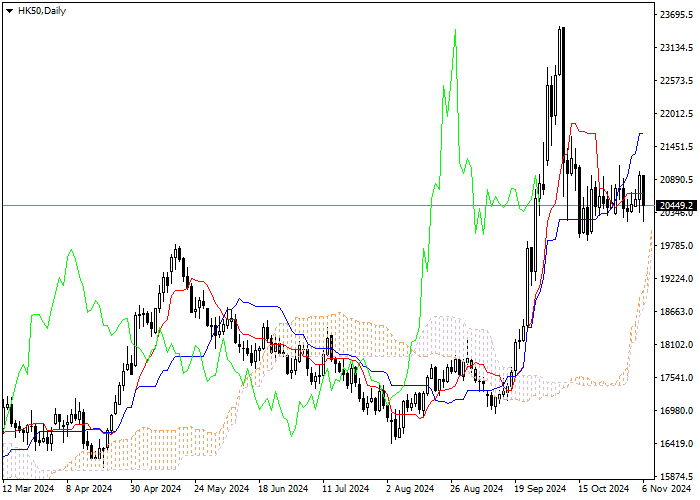This screenshot has width=700, height=500.
Task: Click the 21451.5 price axis label
Action: [x=676, y=146]
